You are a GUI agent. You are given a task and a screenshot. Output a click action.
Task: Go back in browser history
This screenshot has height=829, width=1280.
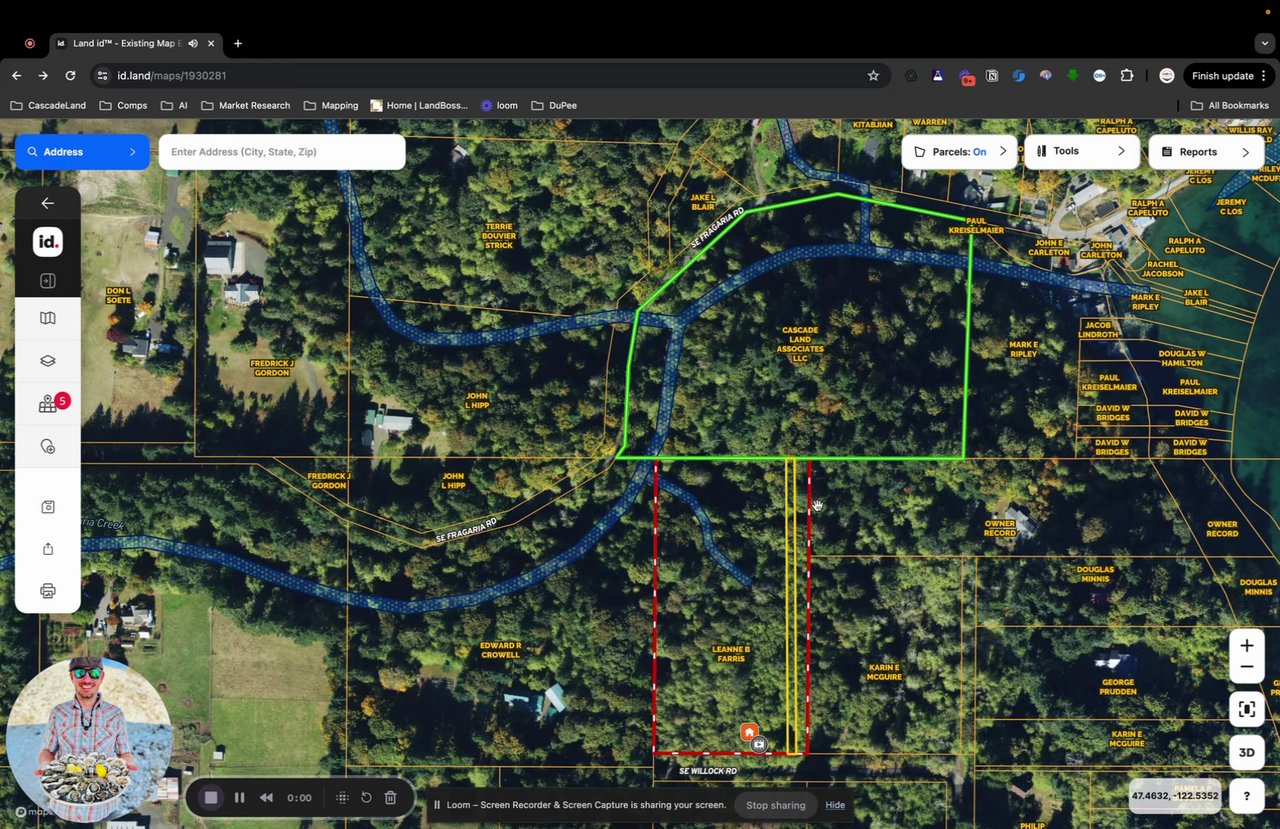(x=16, y=76)
